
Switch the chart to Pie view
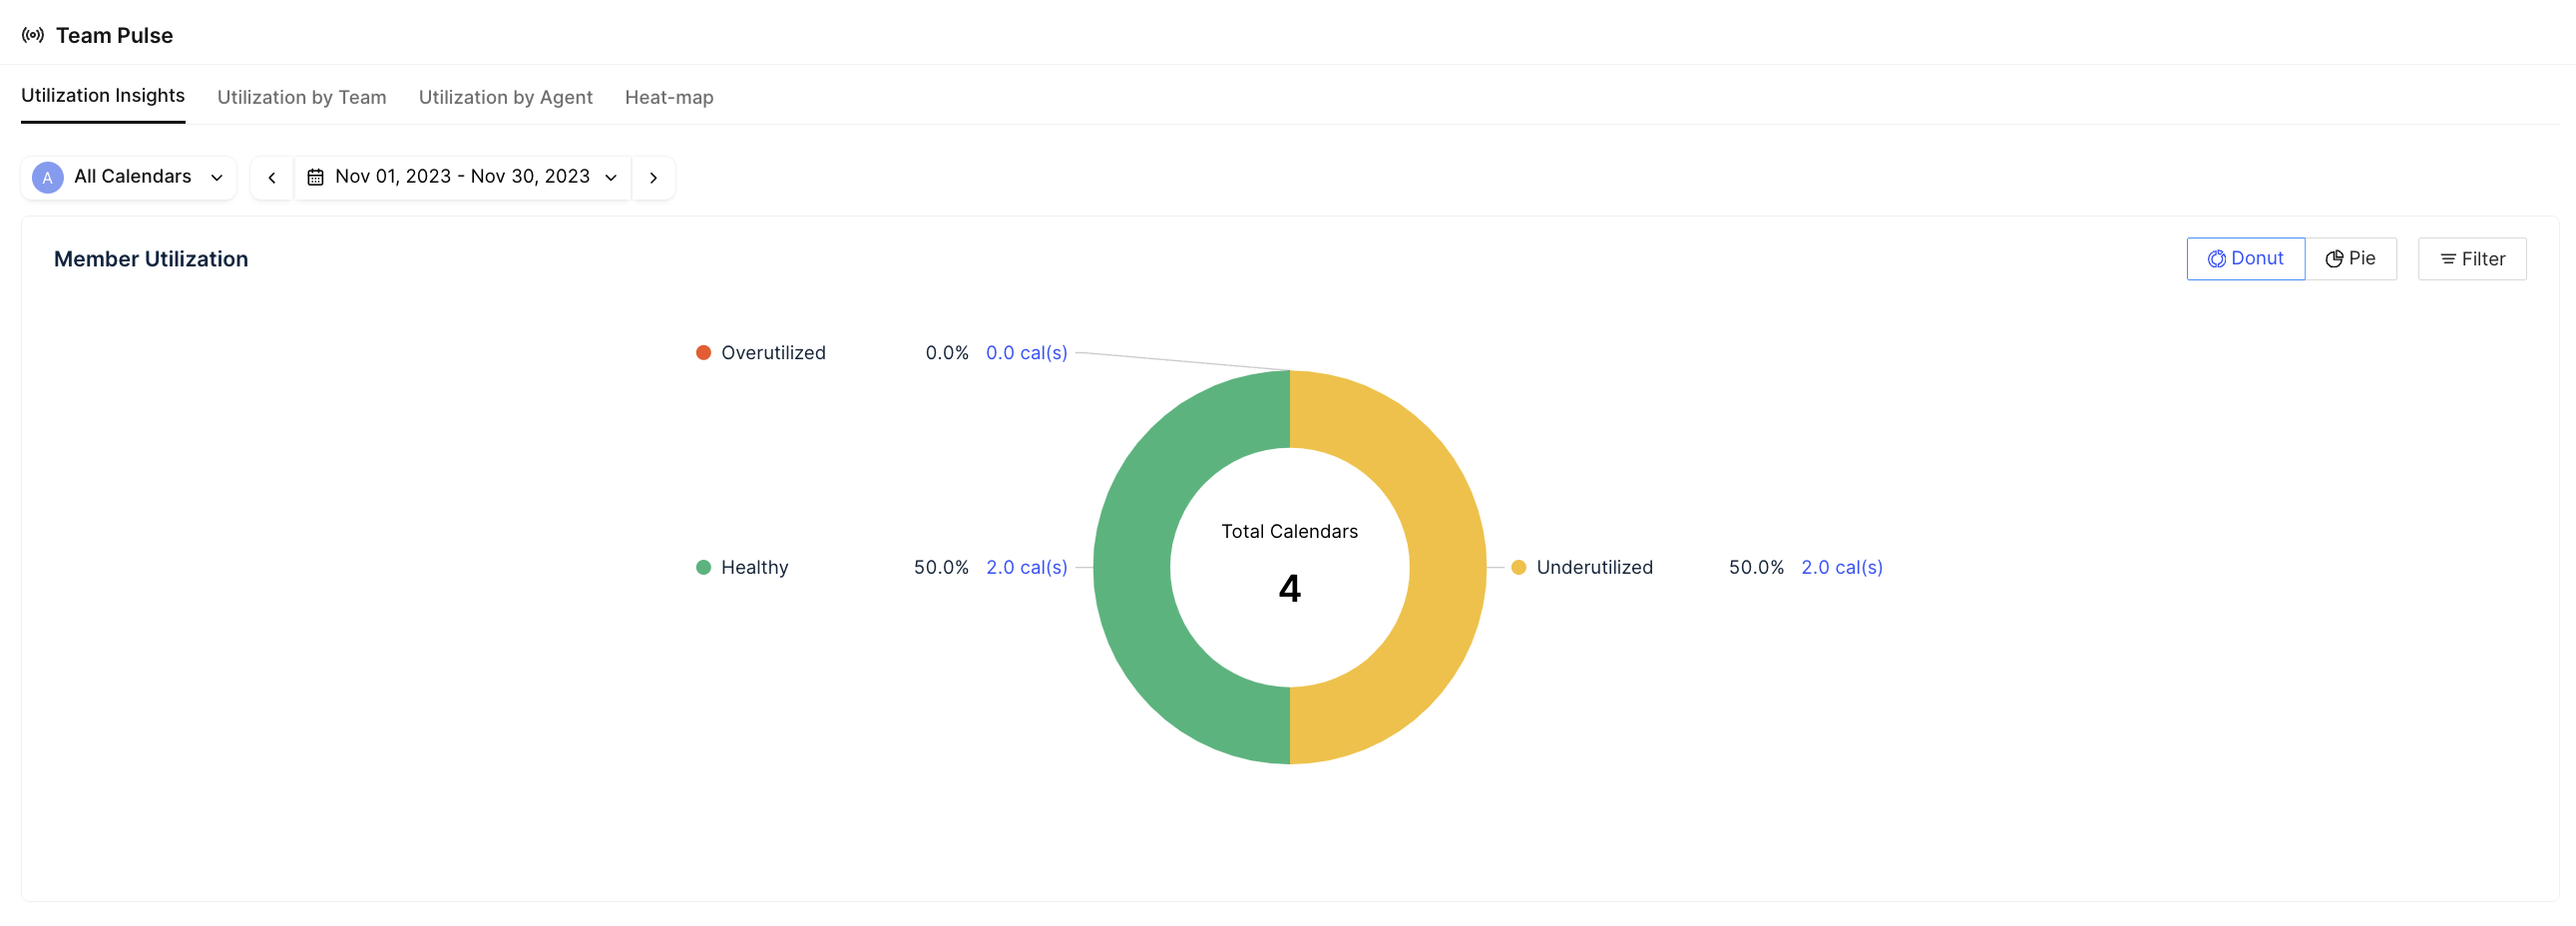click(x=2350, y=259)
